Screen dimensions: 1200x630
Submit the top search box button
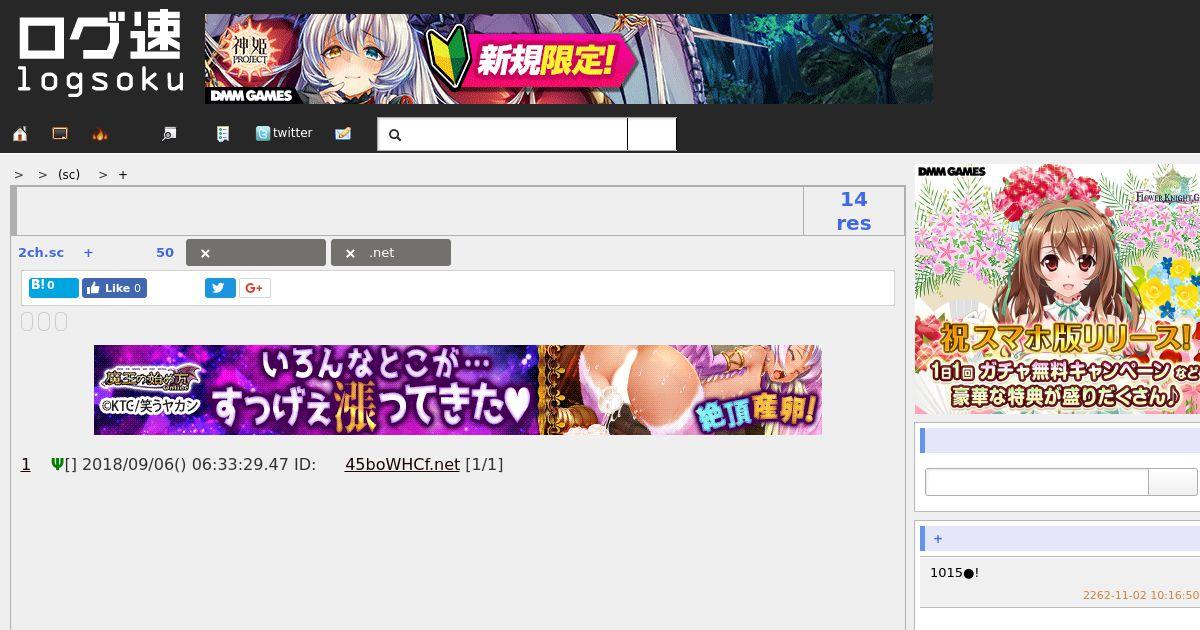652,134
